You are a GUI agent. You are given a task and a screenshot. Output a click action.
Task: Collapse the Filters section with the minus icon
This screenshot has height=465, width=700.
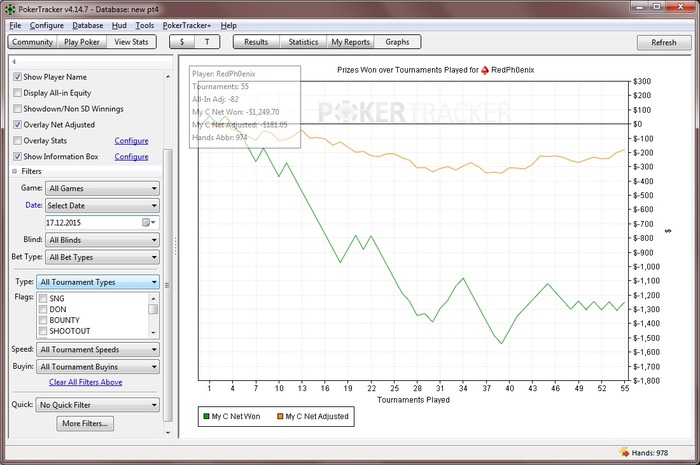[15, 172]
